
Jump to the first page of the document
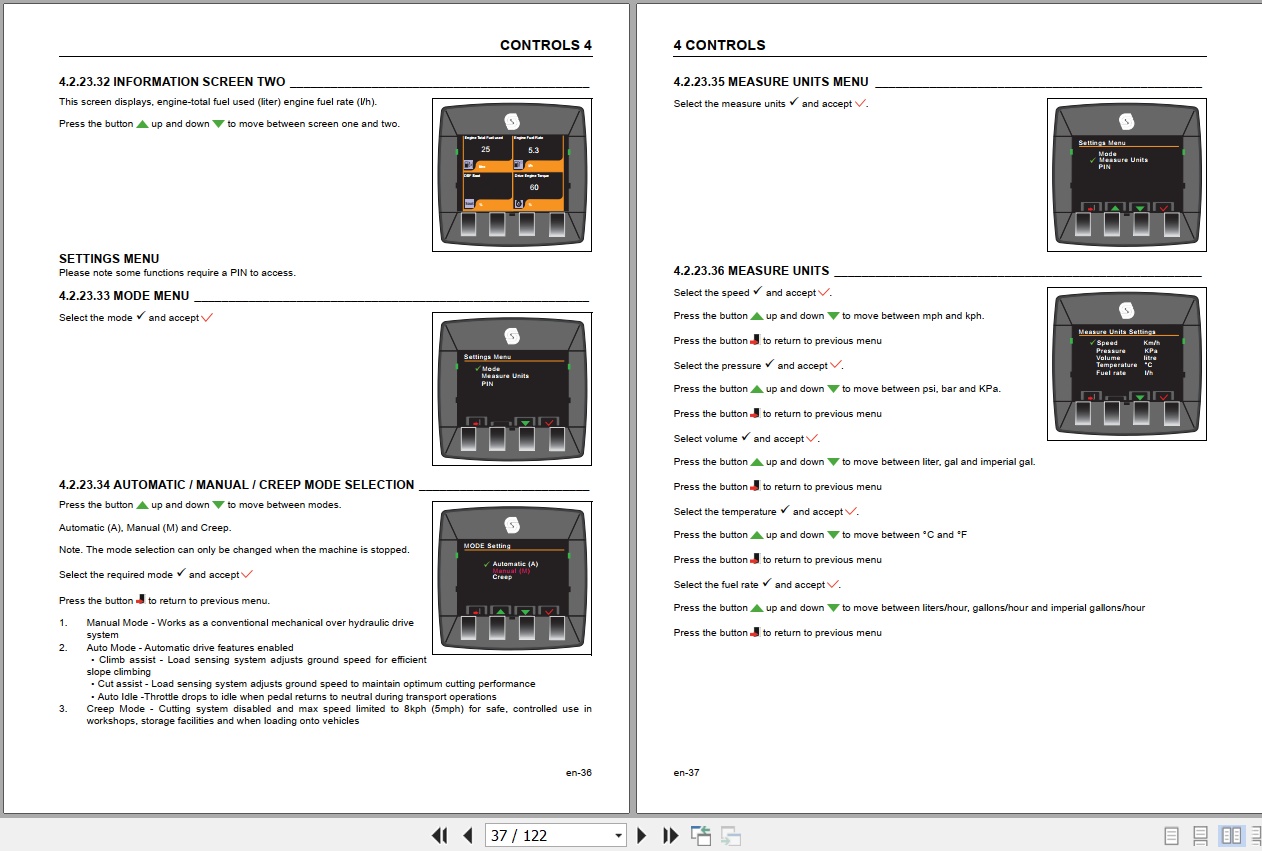(439, 835)
